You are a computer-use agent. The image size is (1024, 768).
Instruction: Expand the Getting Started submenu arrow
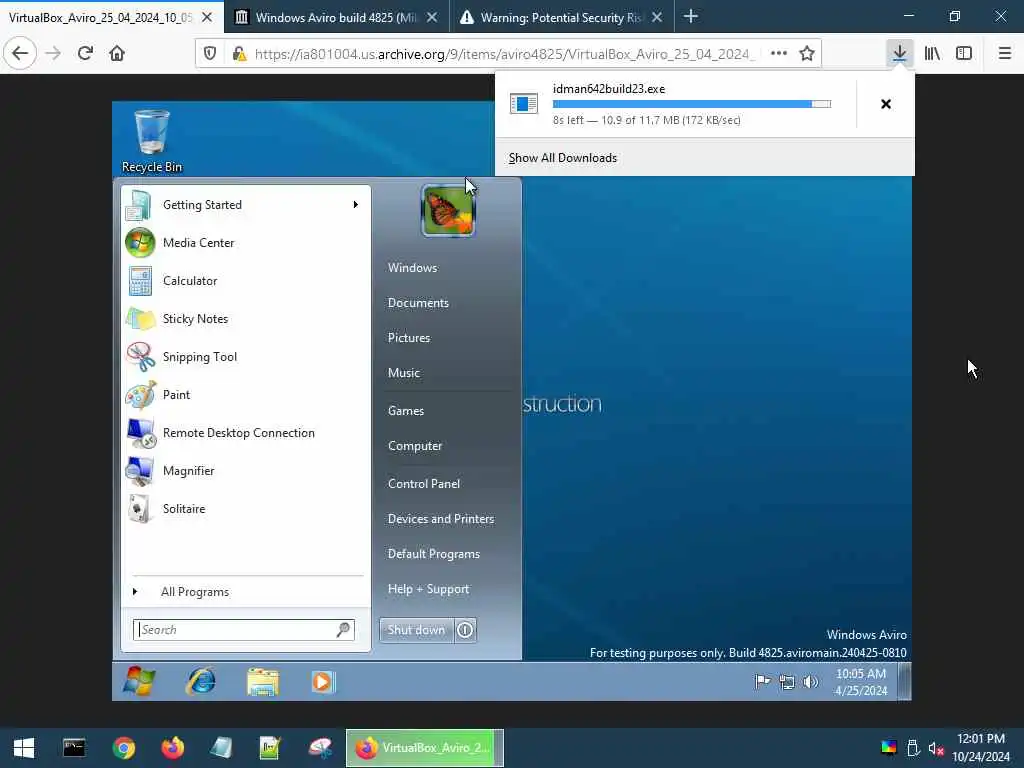click(x=355, y=205)
